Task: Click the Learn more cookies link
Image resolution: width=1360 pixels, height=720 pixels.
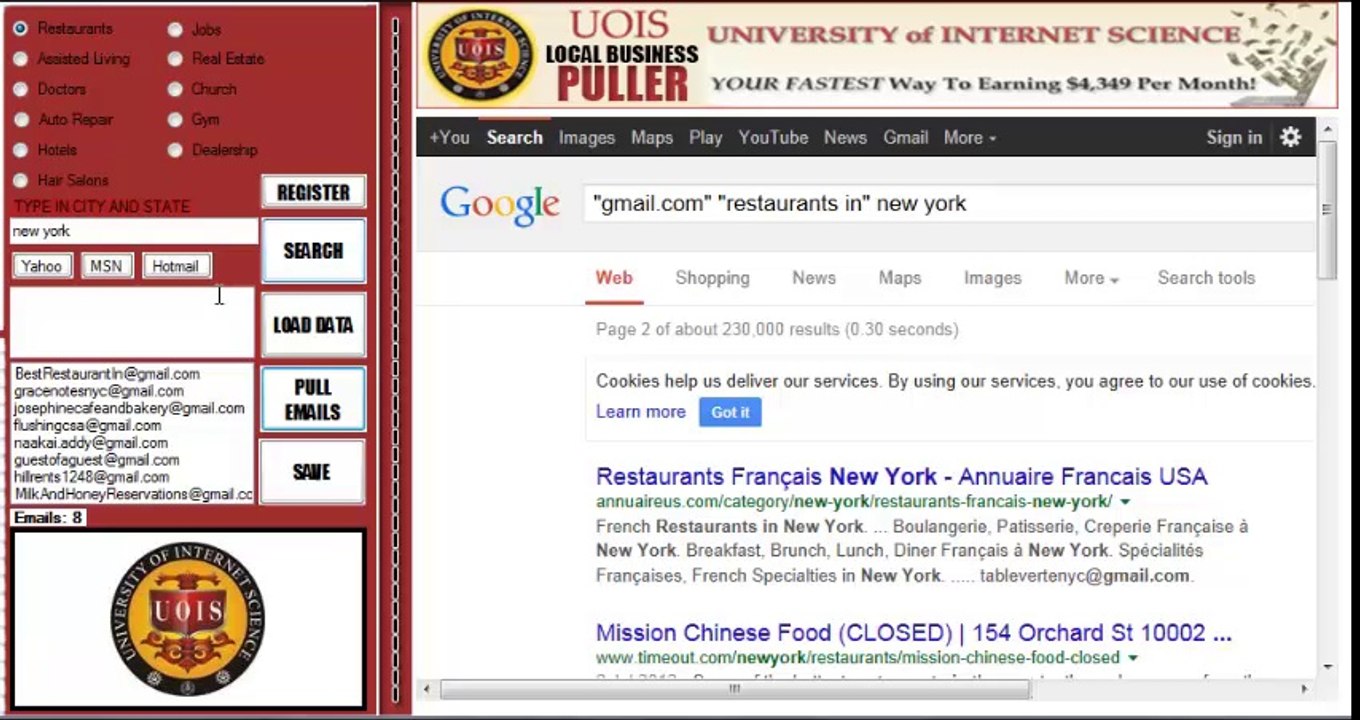Action: click(641, 412)
